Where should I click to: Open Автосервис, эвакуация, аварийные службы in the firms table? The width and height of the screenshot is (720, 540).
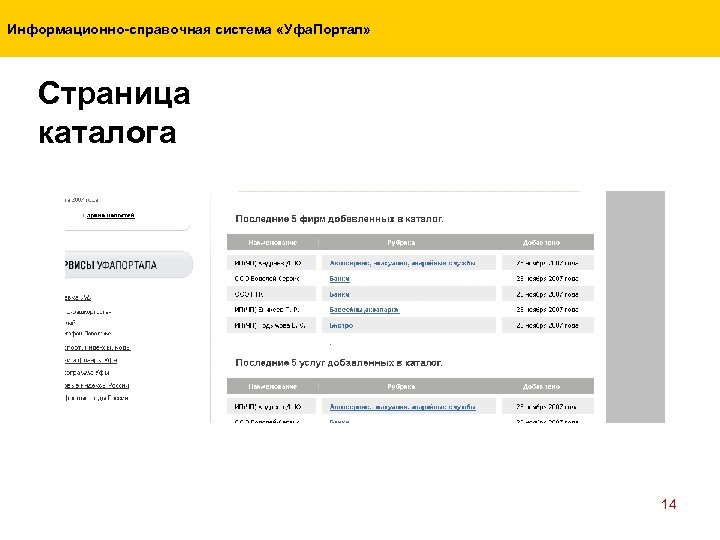402,263
